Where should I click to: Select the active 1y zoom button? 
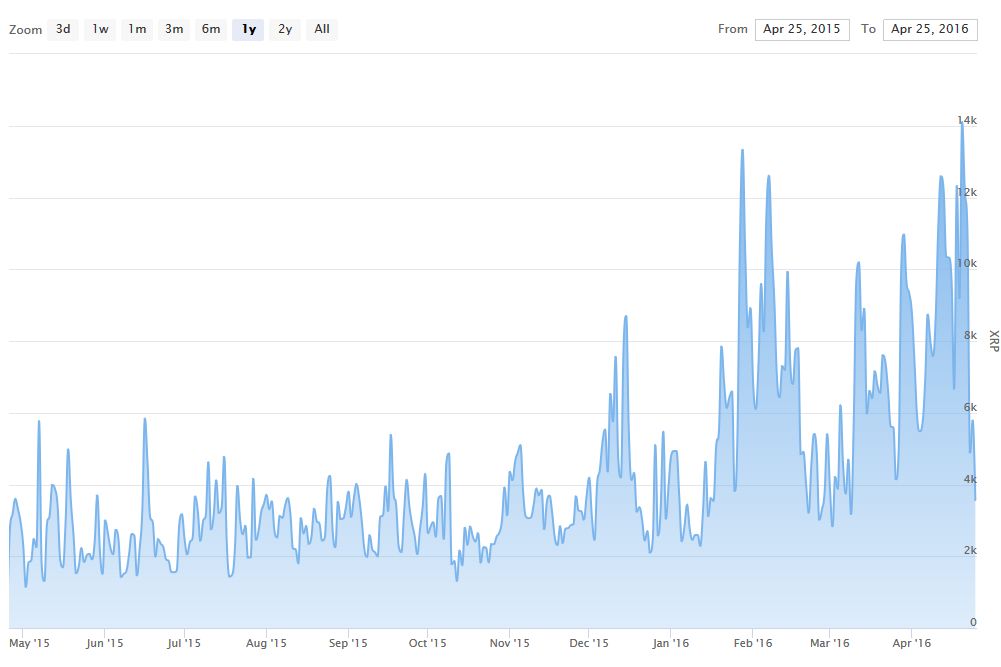(x=248, y=29)
